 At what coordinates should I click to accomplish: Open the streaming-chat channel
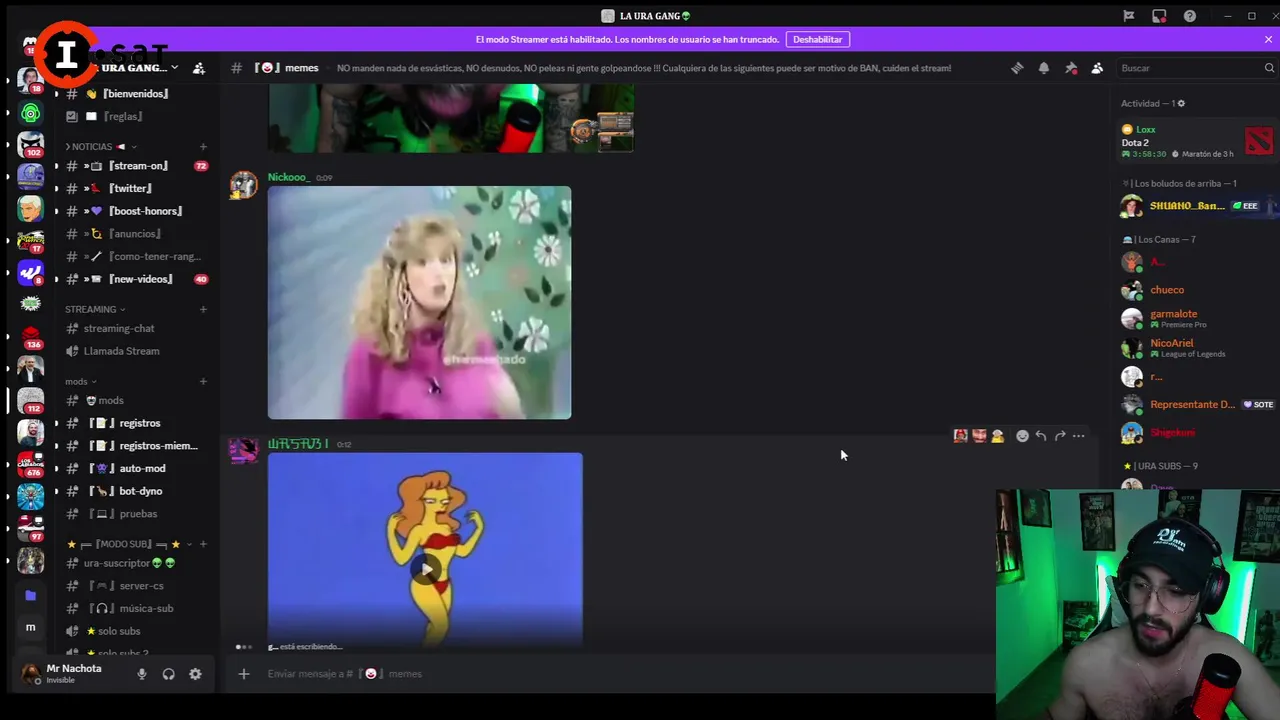point(135,328)
